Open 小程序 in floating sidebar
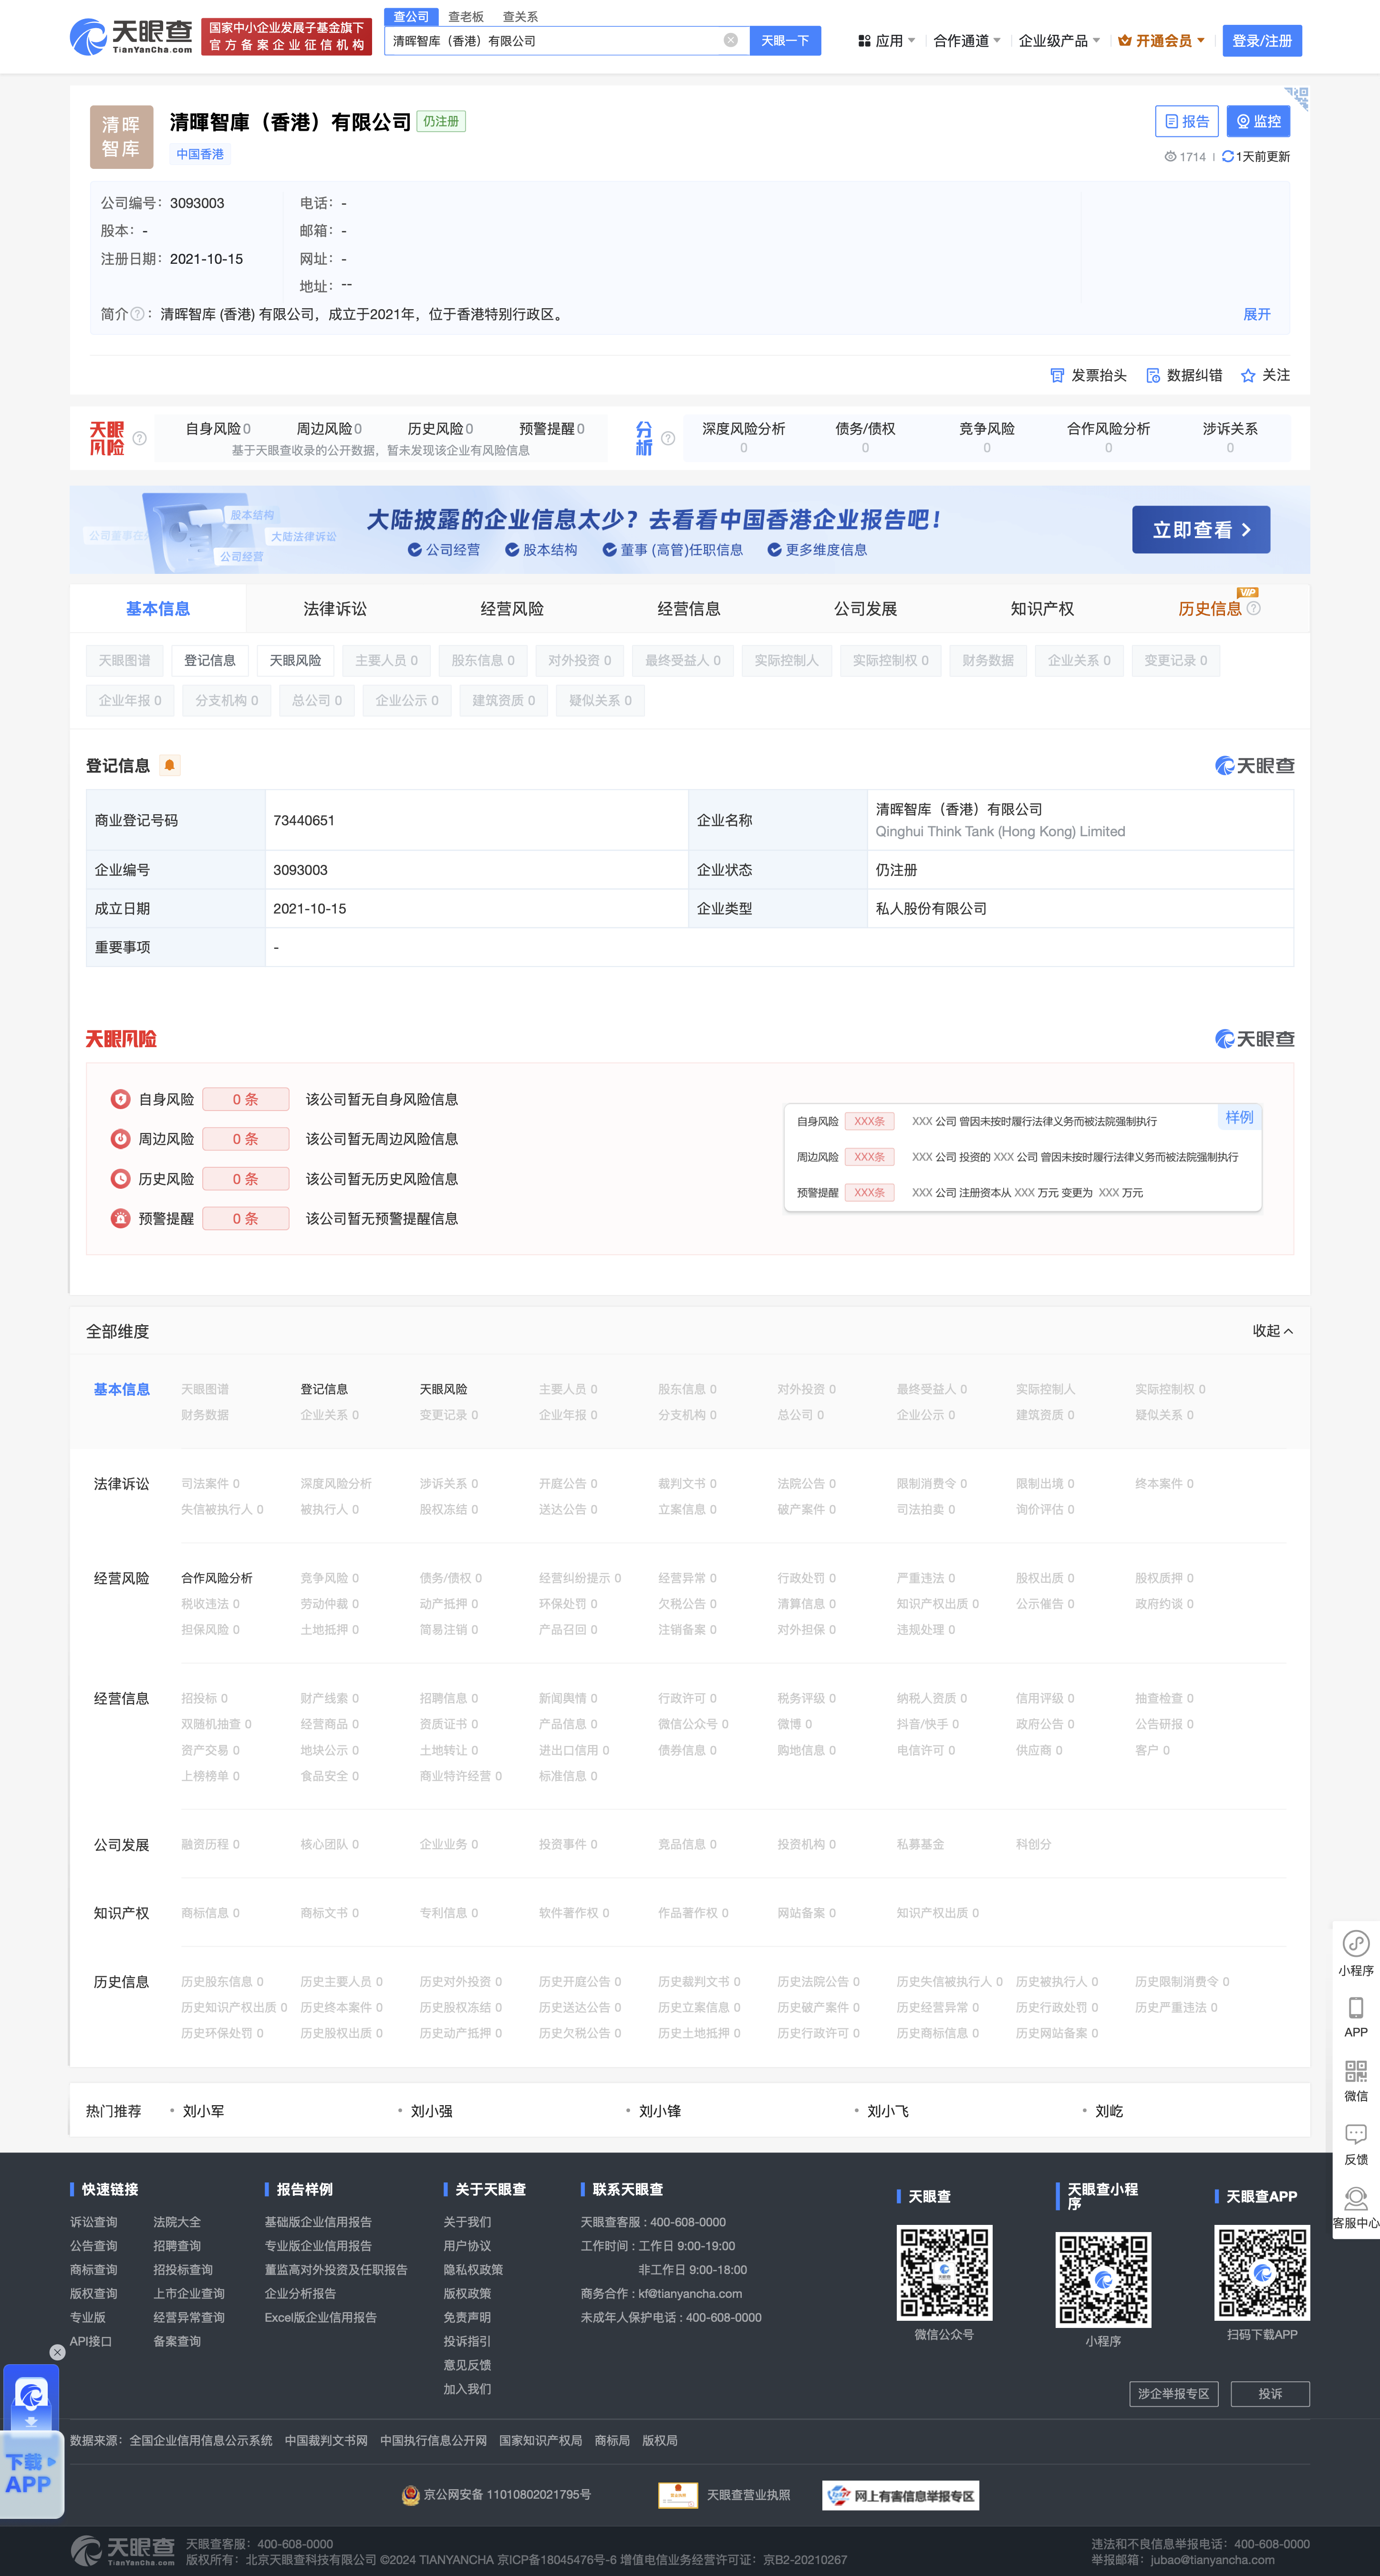 tap(1356, 1954)
